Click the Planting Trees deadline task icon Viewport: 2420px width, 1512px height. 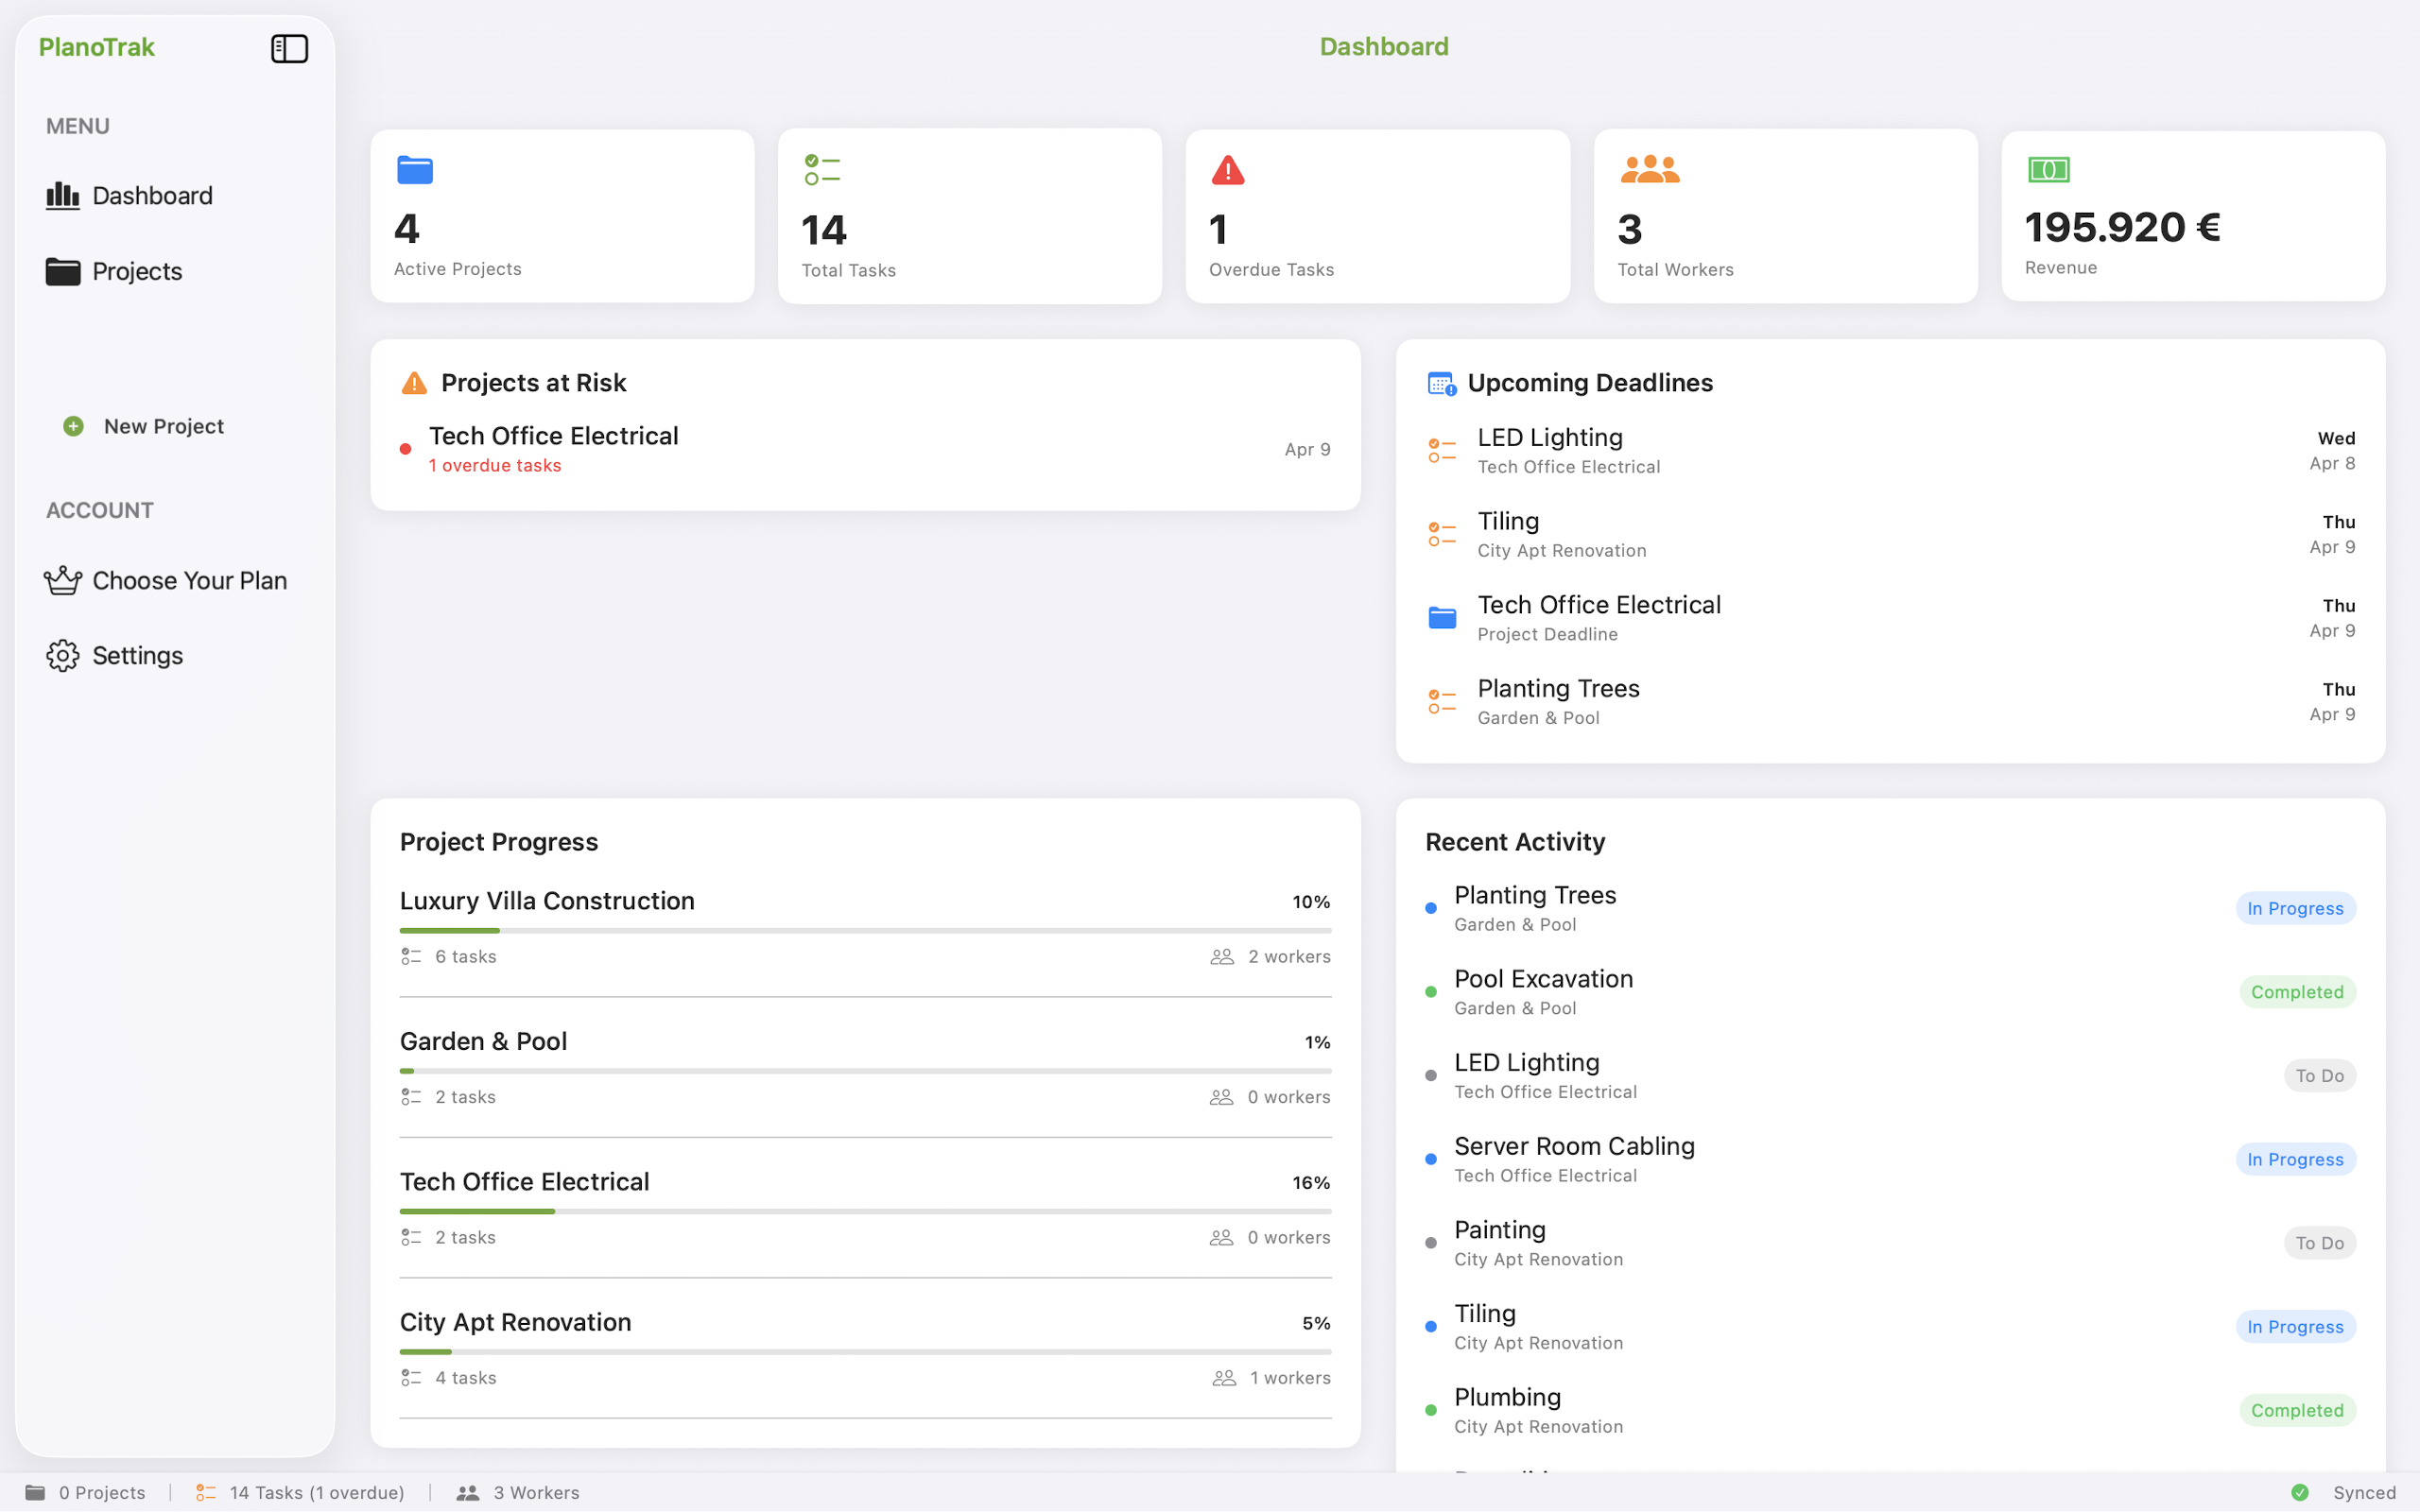[1441, 702]
